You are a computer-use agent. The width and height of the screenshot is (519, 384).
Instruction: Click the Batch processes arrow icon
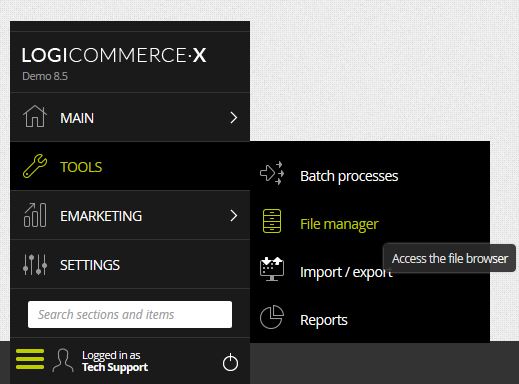[272, 173]
